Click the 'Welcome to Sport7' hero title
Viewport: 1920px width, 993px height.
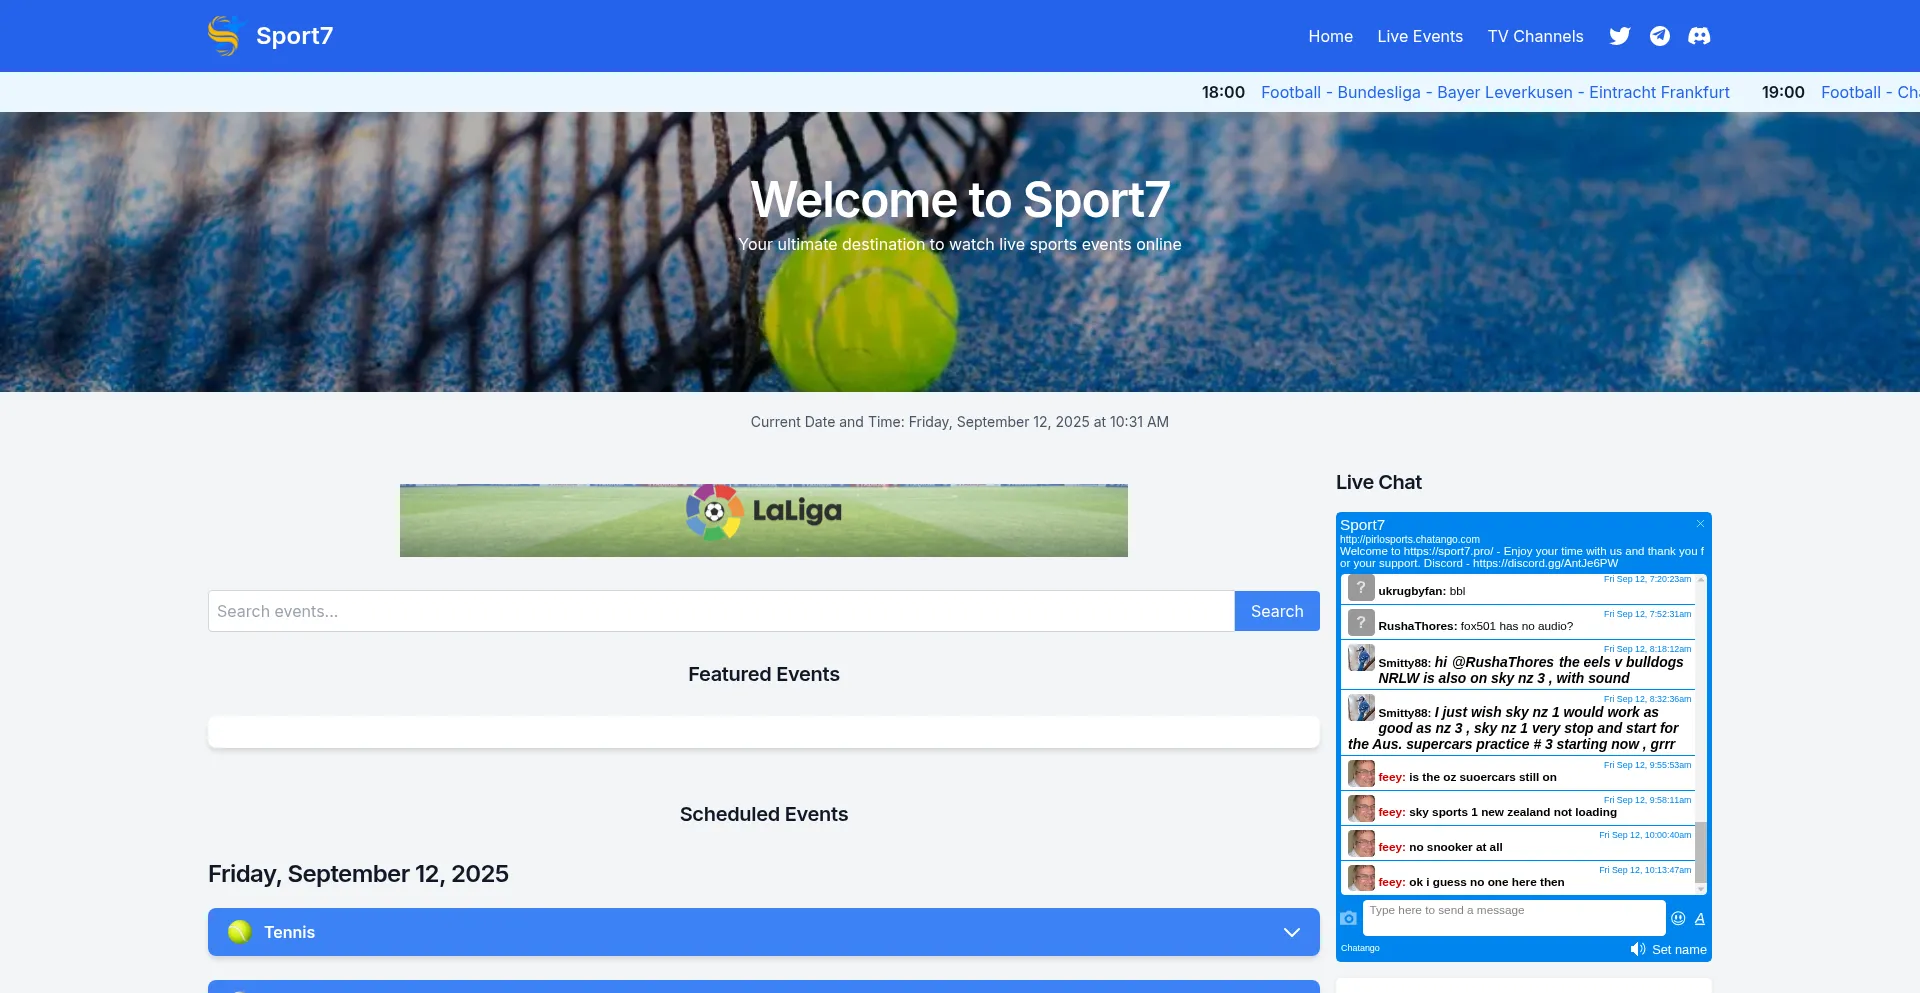click(960, 200)
